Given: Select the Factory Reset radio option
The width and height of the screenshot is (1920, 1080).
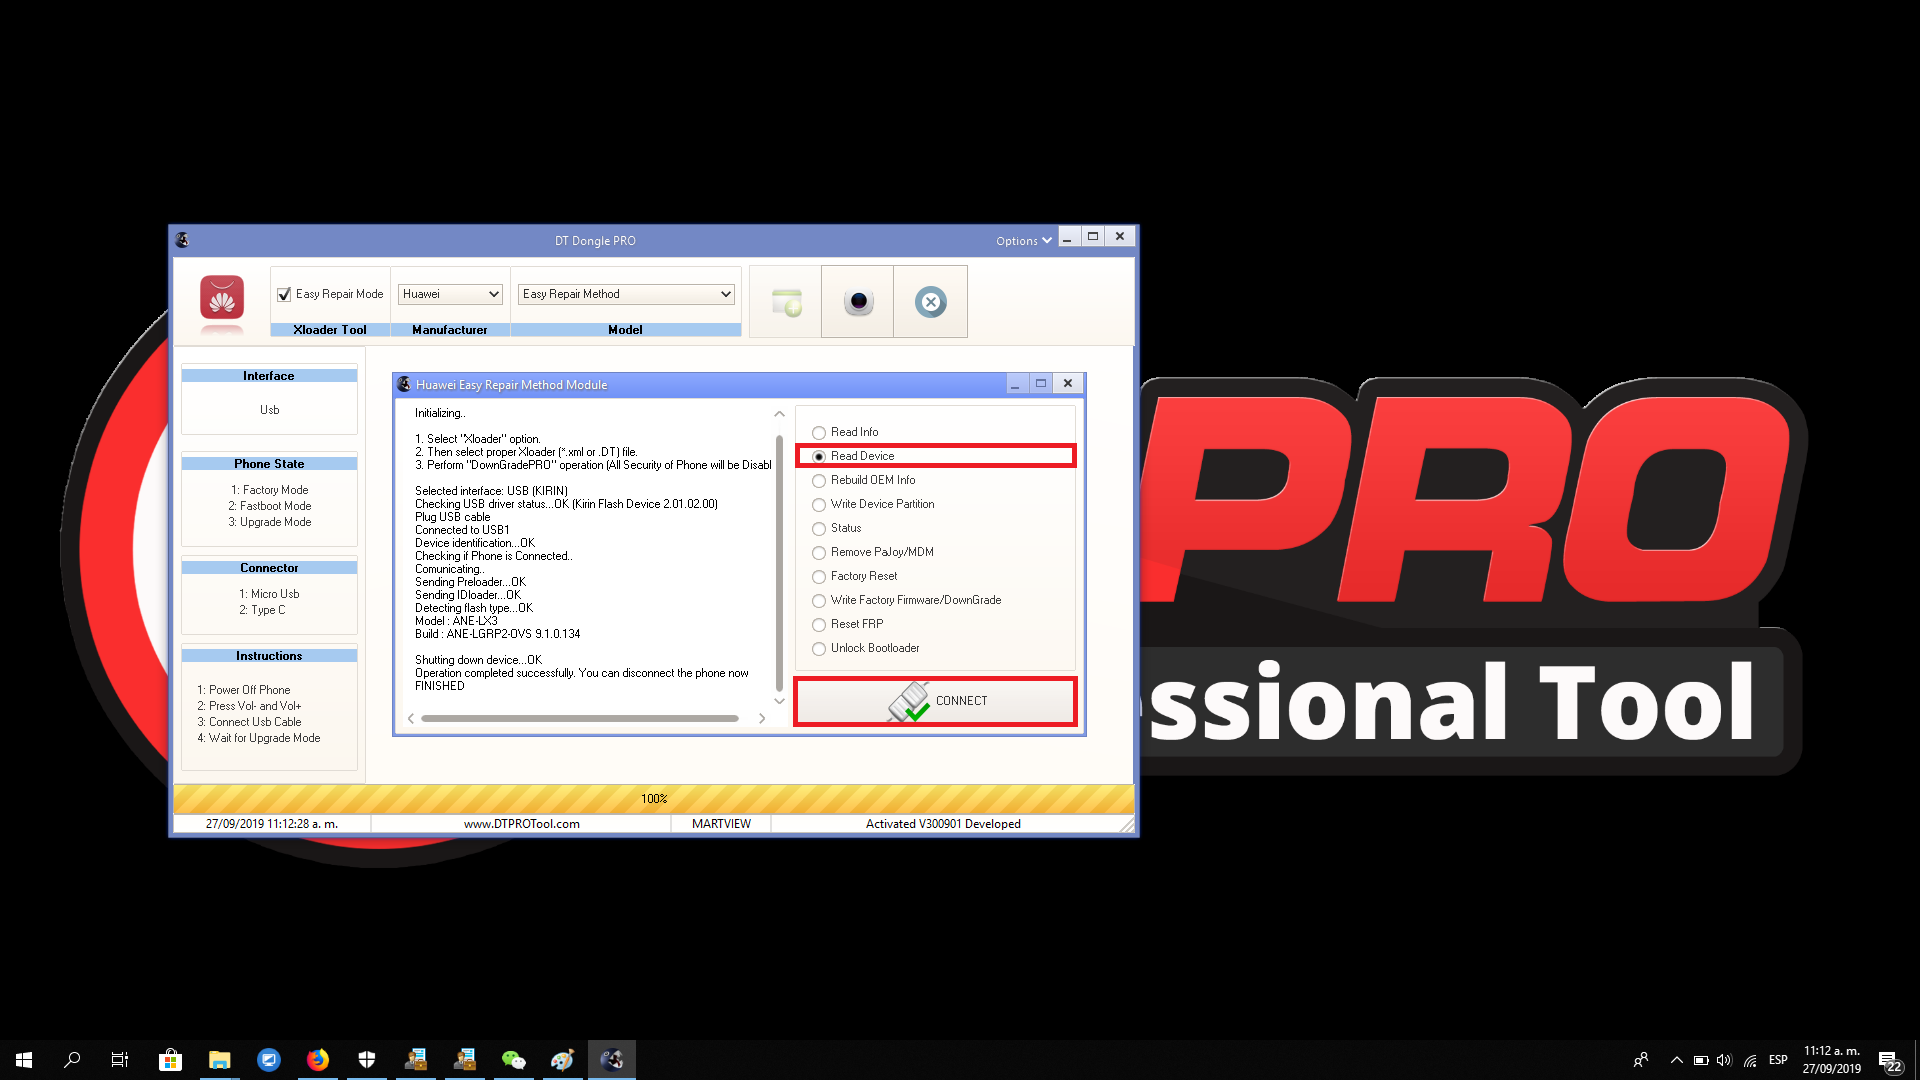Looking at the screenshot, I should point(819,577).
